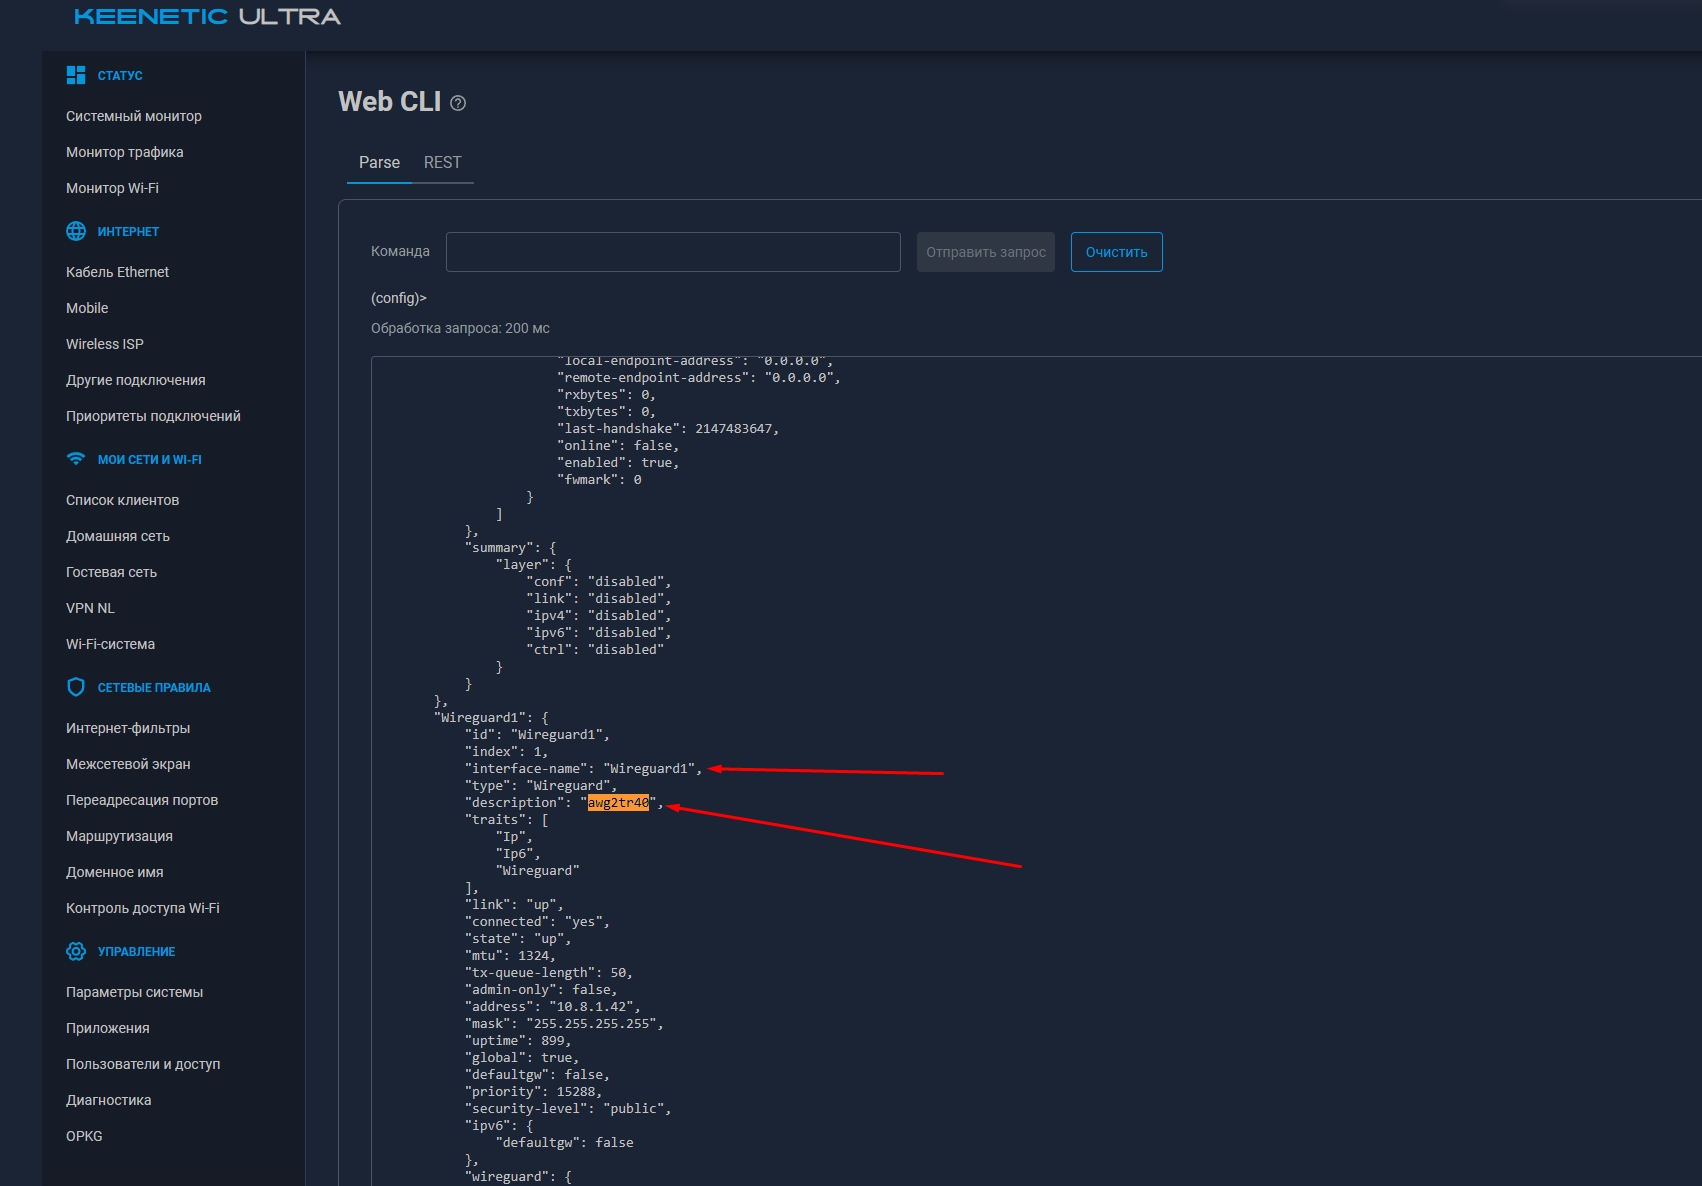
Task: Click the Status dashboard icon in sidebar
Action: pyautogui.click(x=76, y=75)
